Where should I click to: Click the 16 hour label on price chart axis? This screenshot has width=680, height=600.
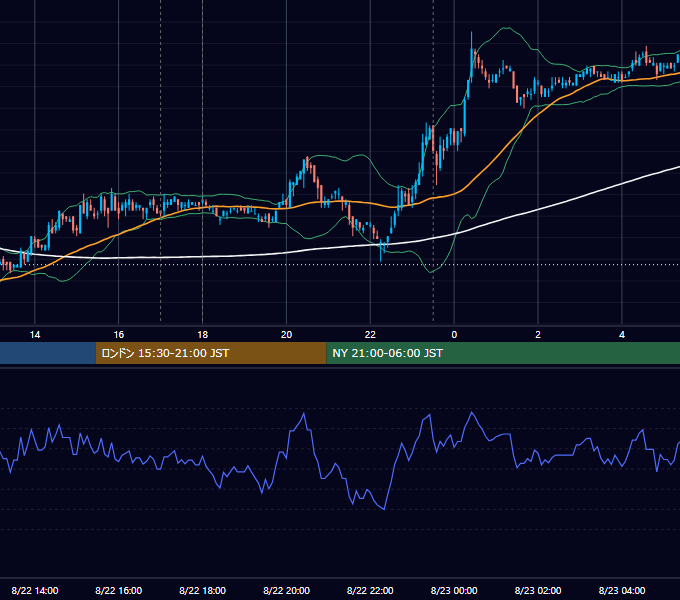coord(118,335)
